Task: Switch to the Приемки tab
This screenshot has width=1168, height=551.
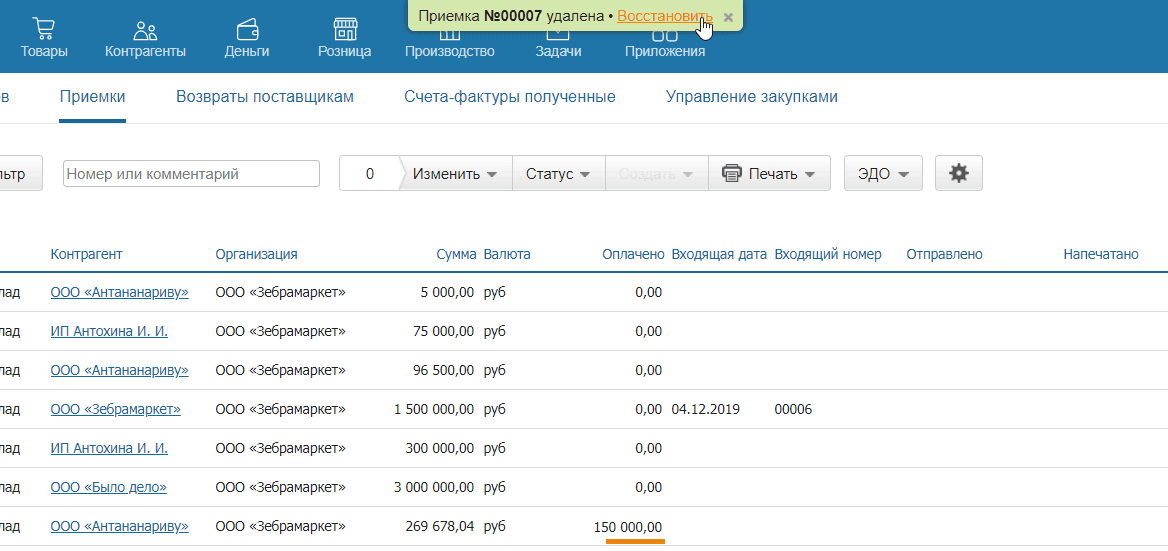Action: click(92, 97)
